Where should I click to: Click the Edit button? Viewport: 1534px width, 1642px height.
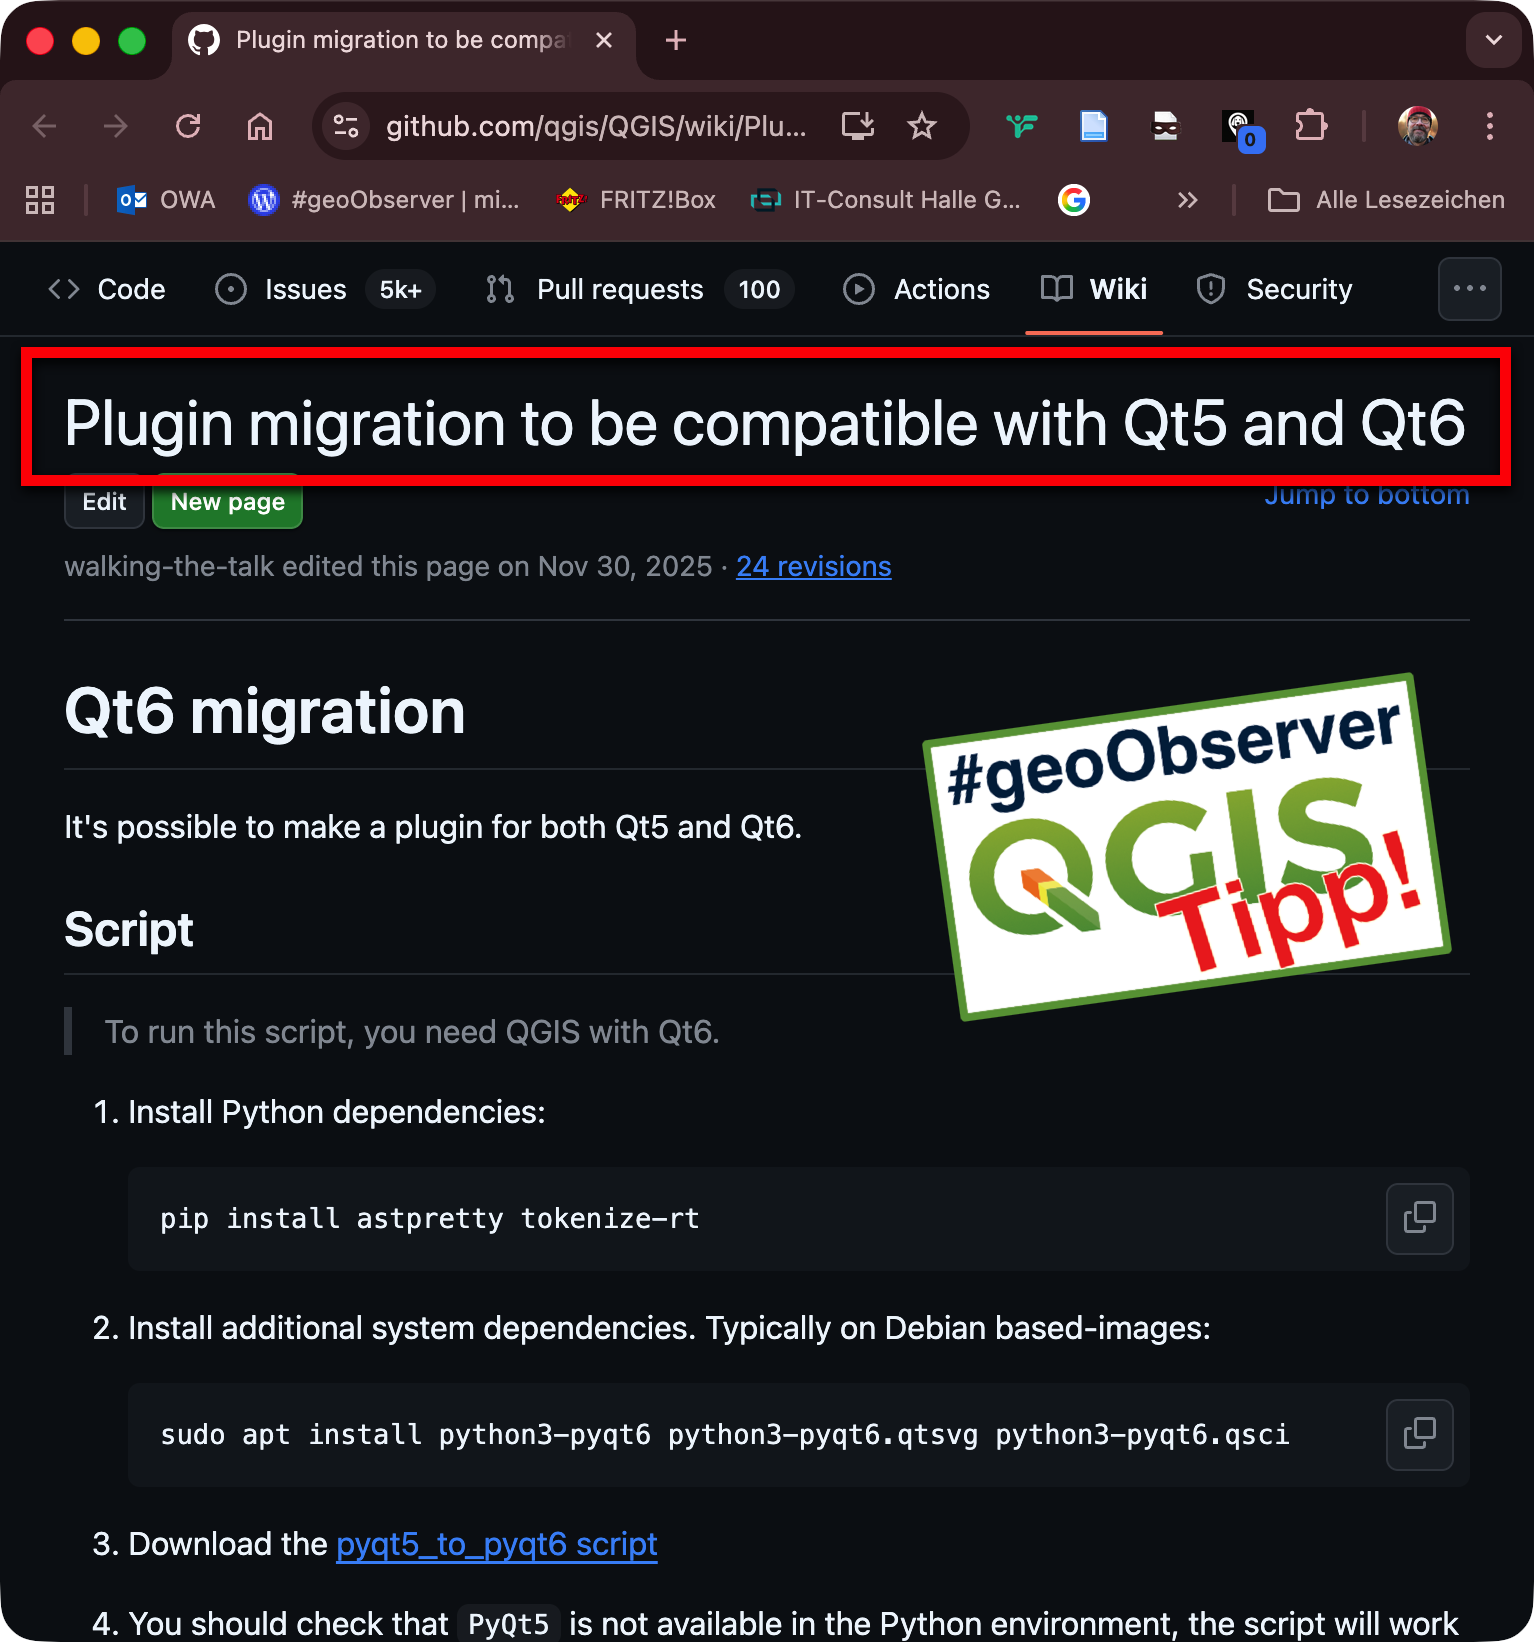coord(105,502)
